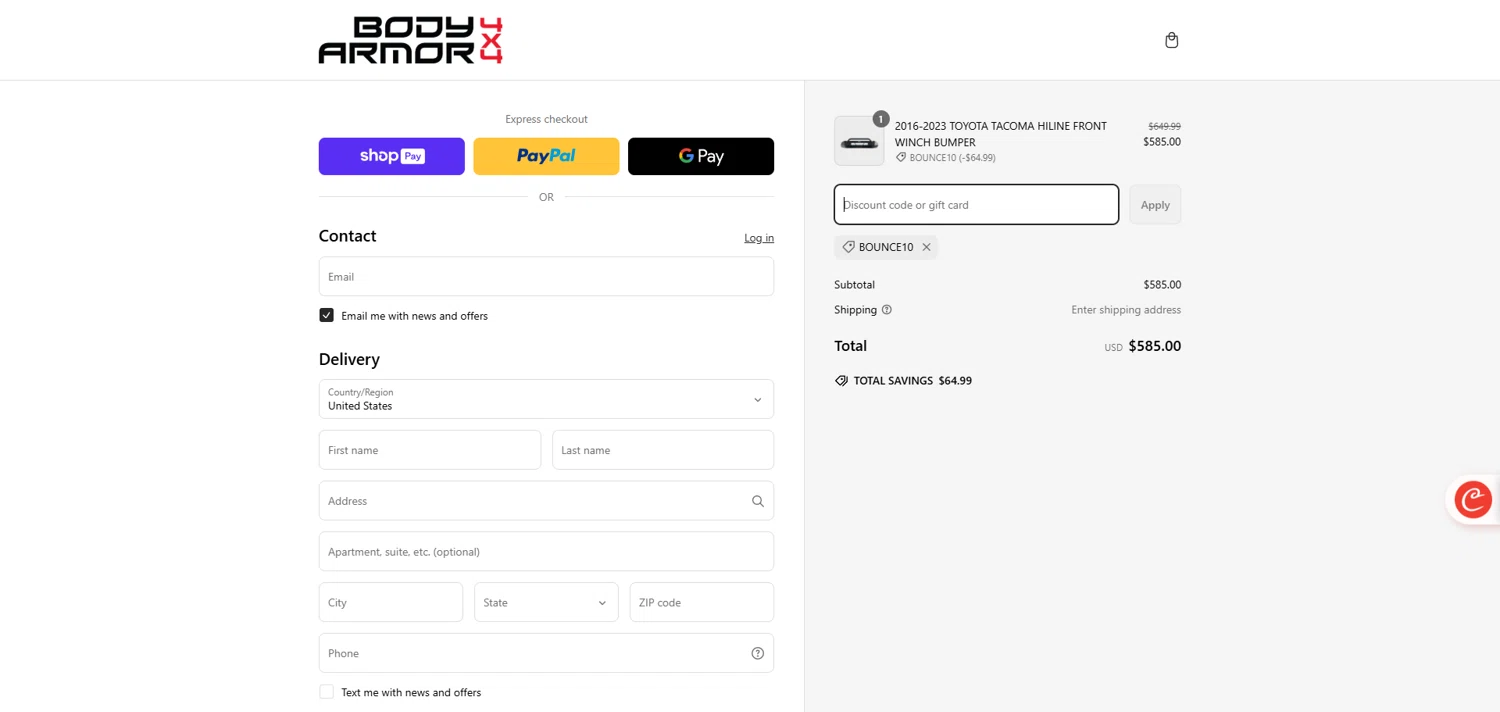The height and width of the screenshot is (712, 1500).
Task: Click the Total Savings tag icon
Action: point(841,381)
